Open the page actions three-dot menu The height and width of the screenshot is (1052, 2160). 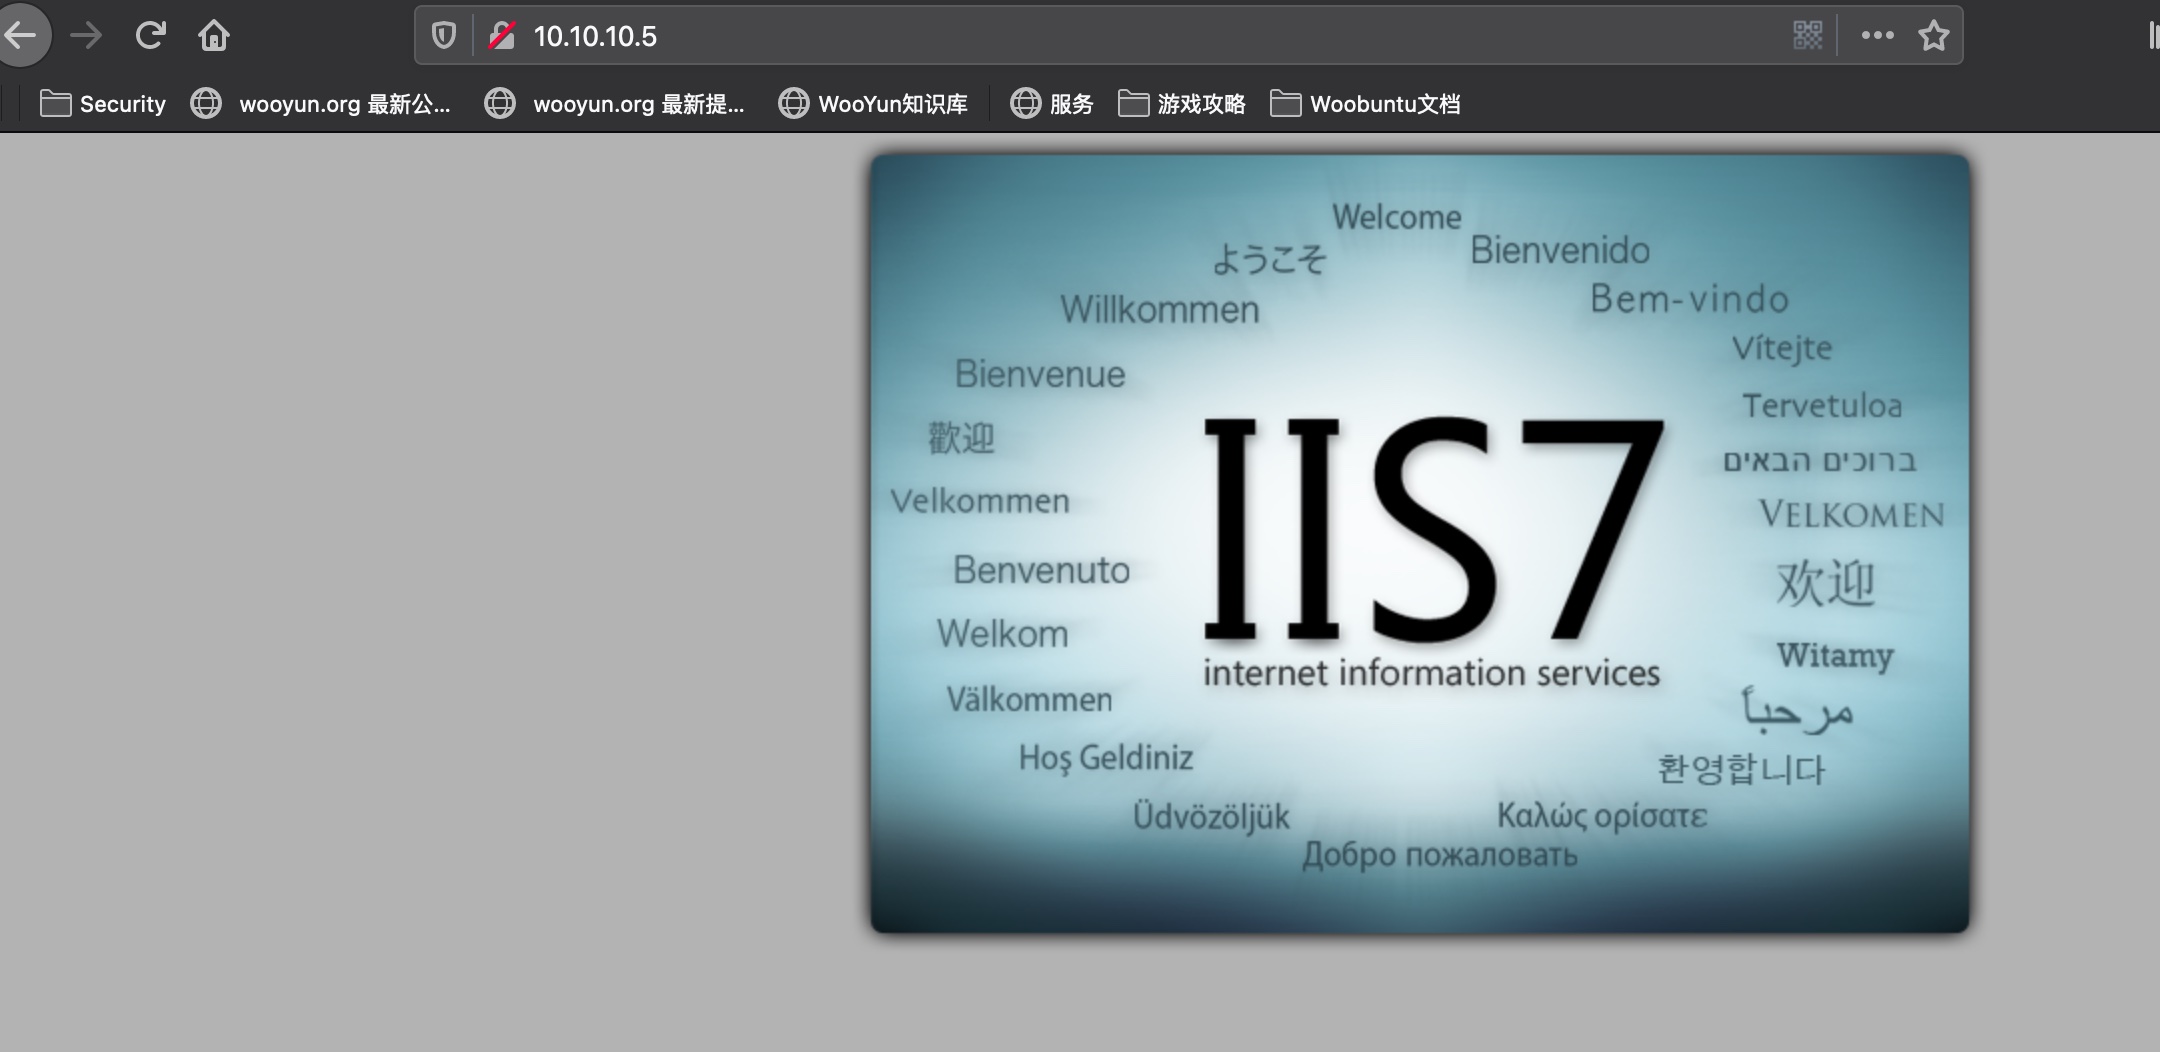pyautogui.click(x=1877, y=36)
